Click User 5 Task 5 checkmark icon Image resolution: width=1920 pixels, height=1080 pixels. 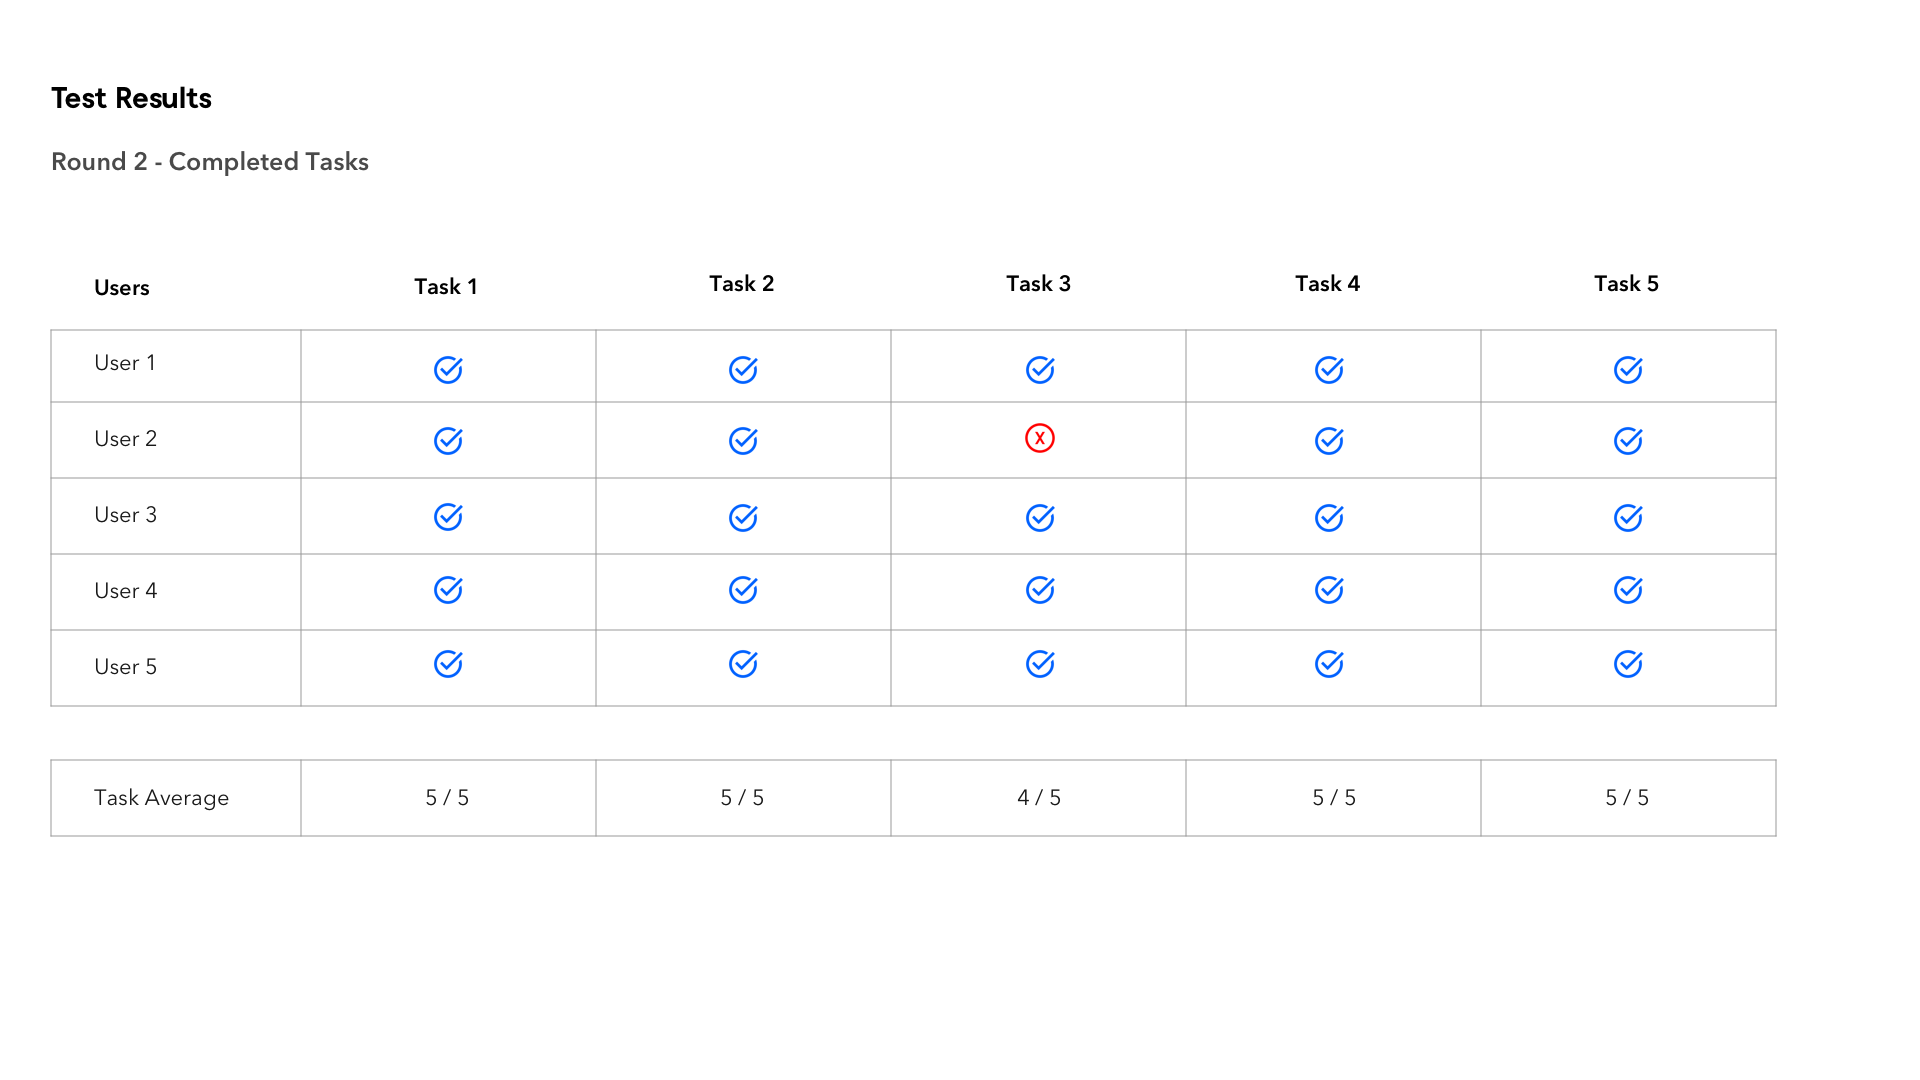[x=1628, y=664]
